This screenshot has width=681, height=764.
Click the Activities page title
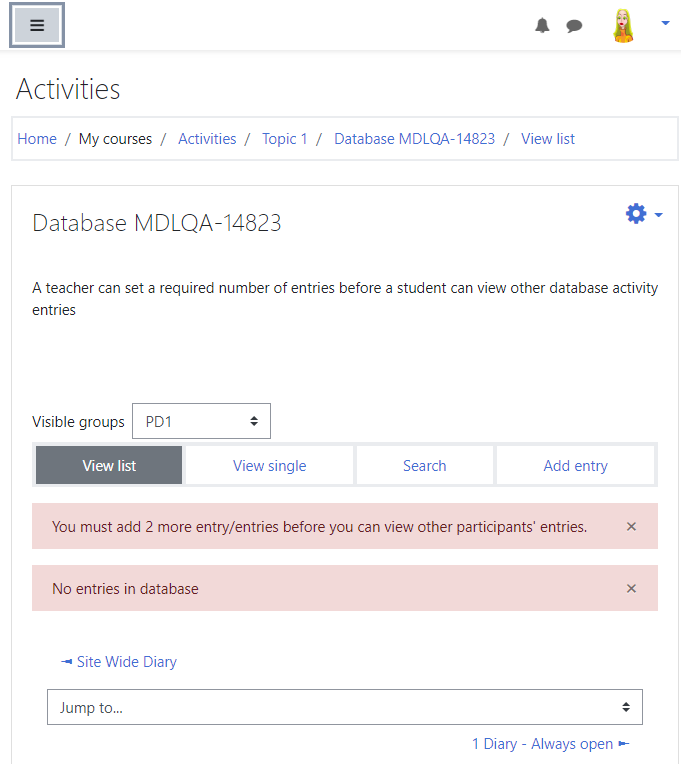click(x=68, y=89)
